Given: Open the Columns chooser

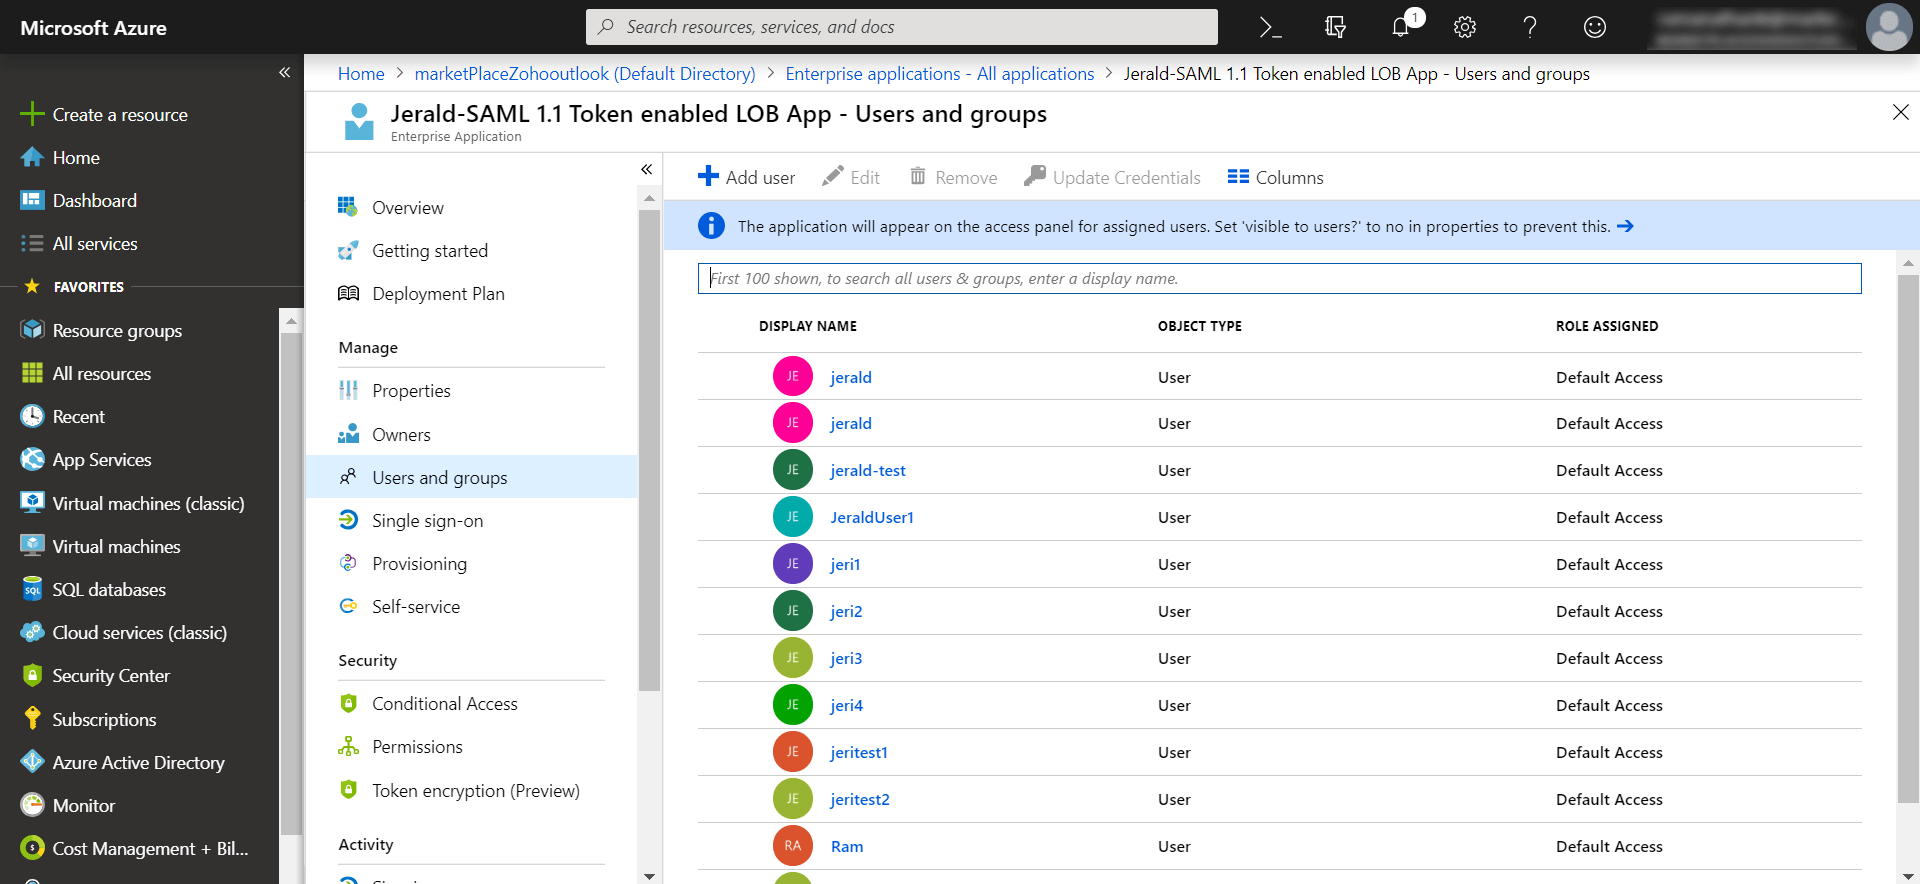Looking at the screenshot, I should [x=1275, y=177].
